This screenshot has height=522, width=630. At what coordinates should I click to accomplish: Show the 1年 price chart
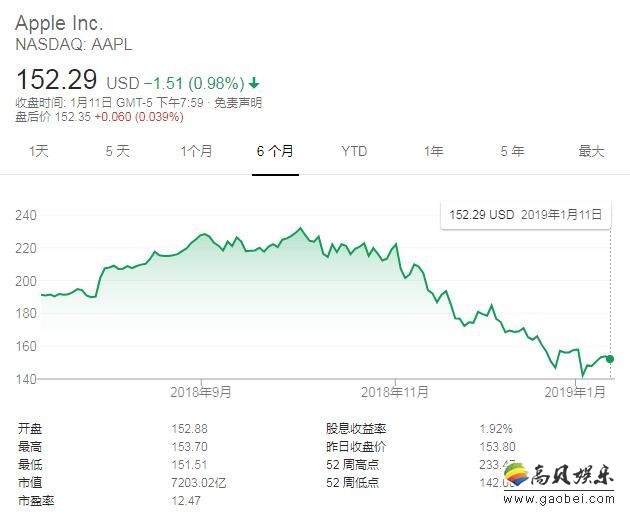(433, 151)
